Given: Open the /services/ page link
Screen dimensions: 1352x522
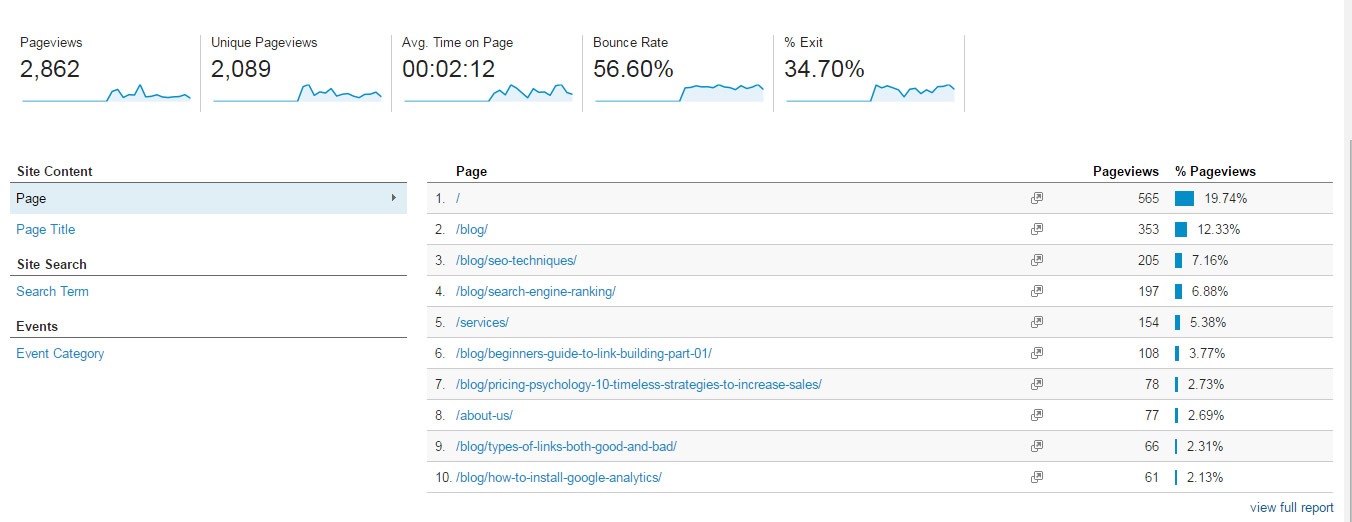Looking at the screenshot, I should [482, 322].
